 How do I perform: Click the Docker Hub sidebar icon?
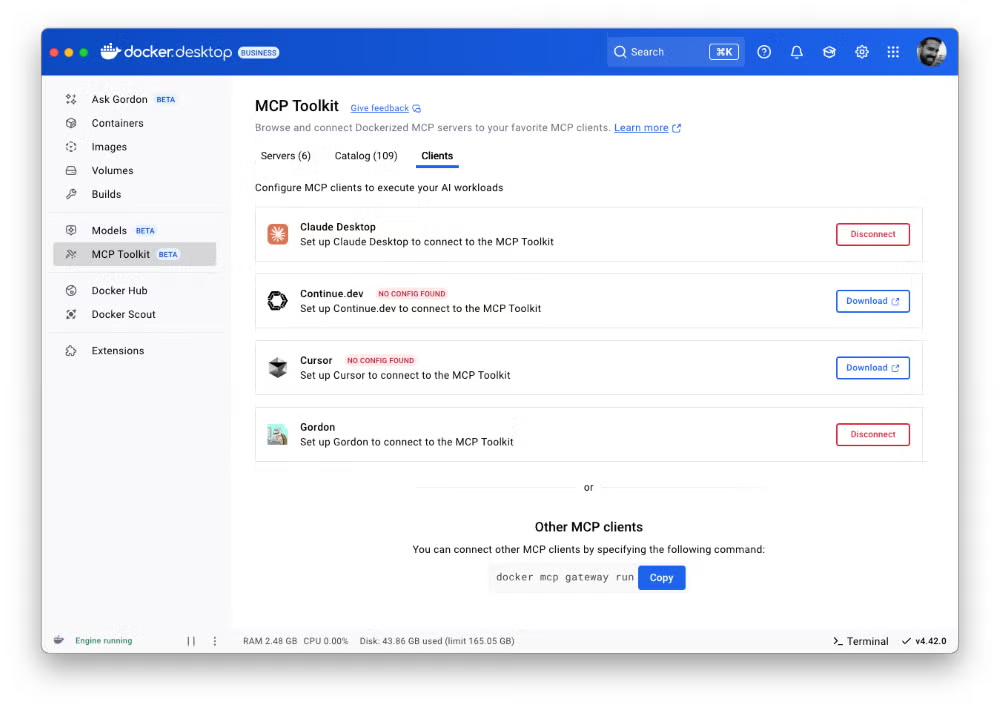point(71,290)
